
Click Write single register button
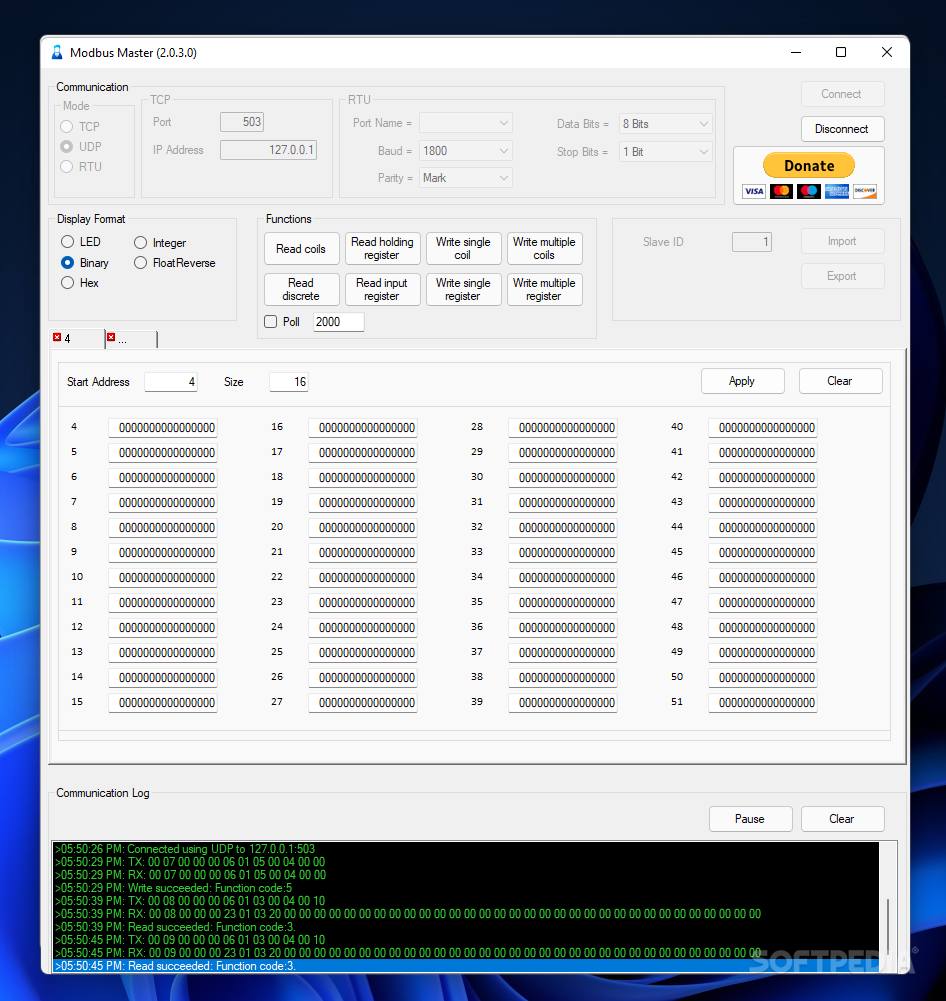463,290
